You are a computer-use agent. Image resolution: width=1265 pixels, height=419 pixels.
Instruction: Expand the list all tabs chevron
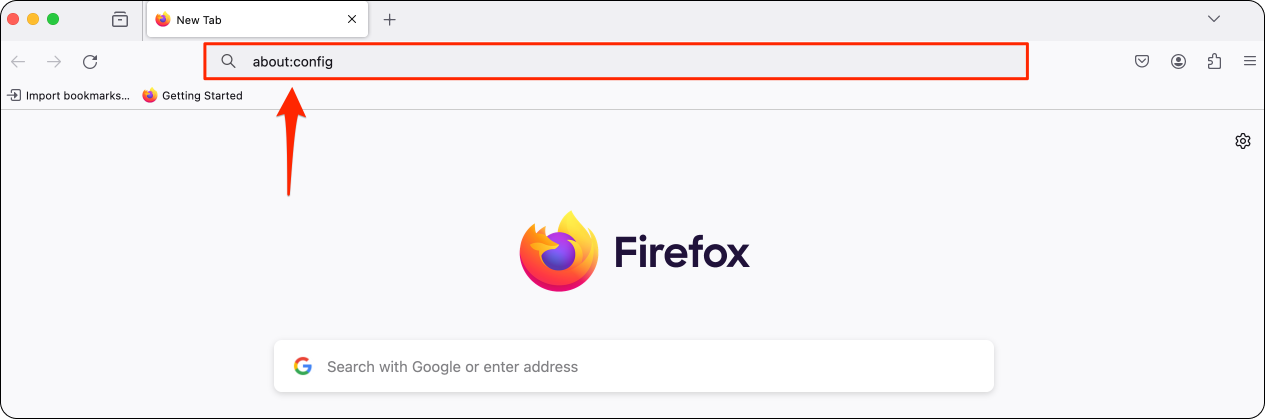pyautogui.click(x=1214, y=19)
